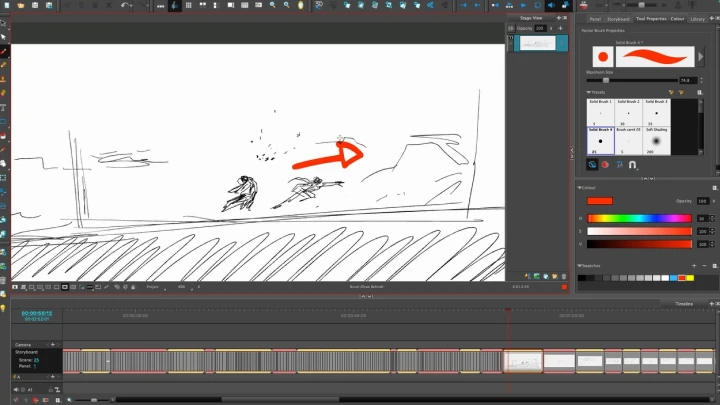The image size is (720, 405).
Task: Click the current red colour swatch
Action: (600, 201)
